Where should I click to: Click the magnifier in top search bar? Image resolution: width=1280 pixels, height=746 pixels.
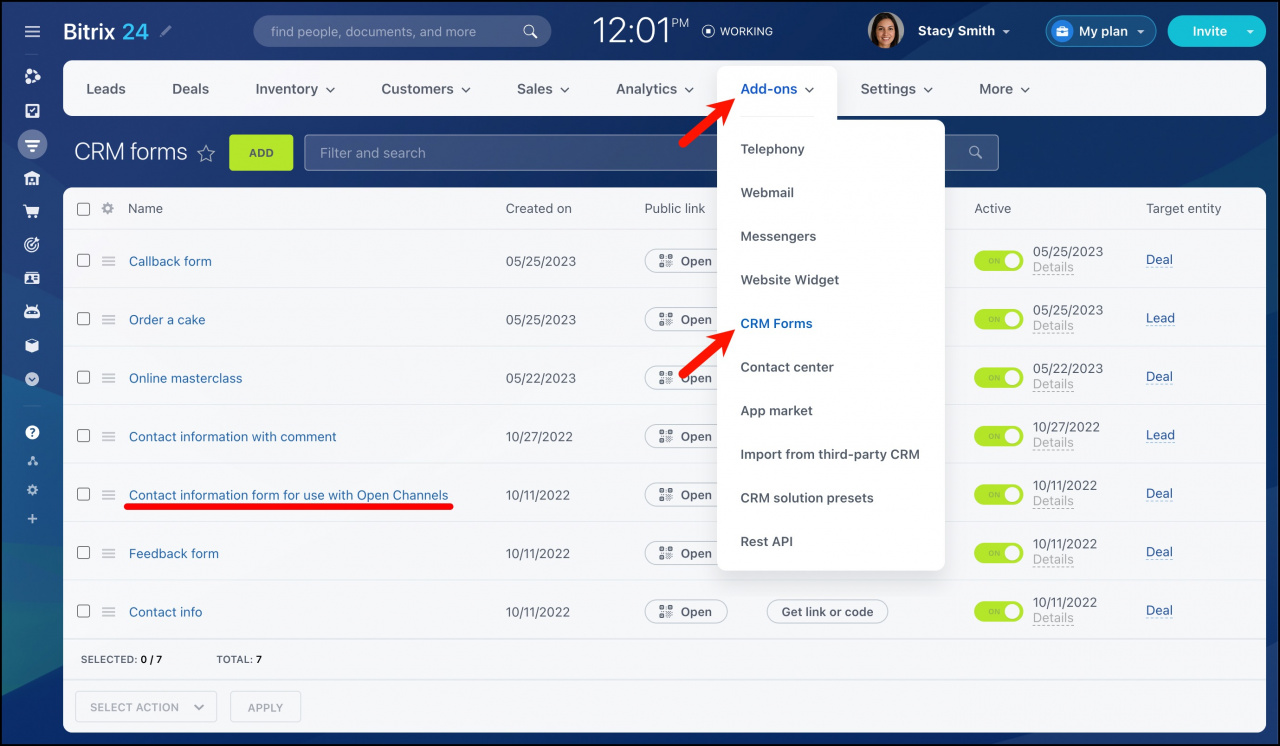pyautogui.click(x=531, y=32)
